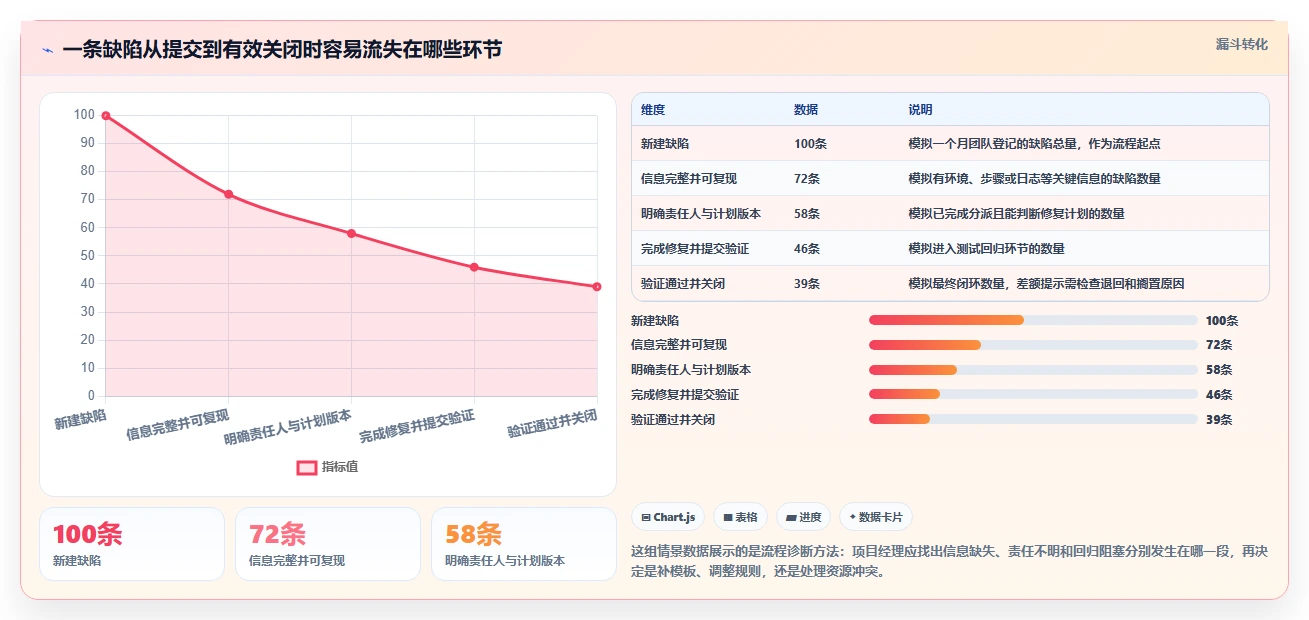The width and height of the screenshot is (1309, 620).
Task: Click the Chart.js tag
Action: [x=668, y=517]
